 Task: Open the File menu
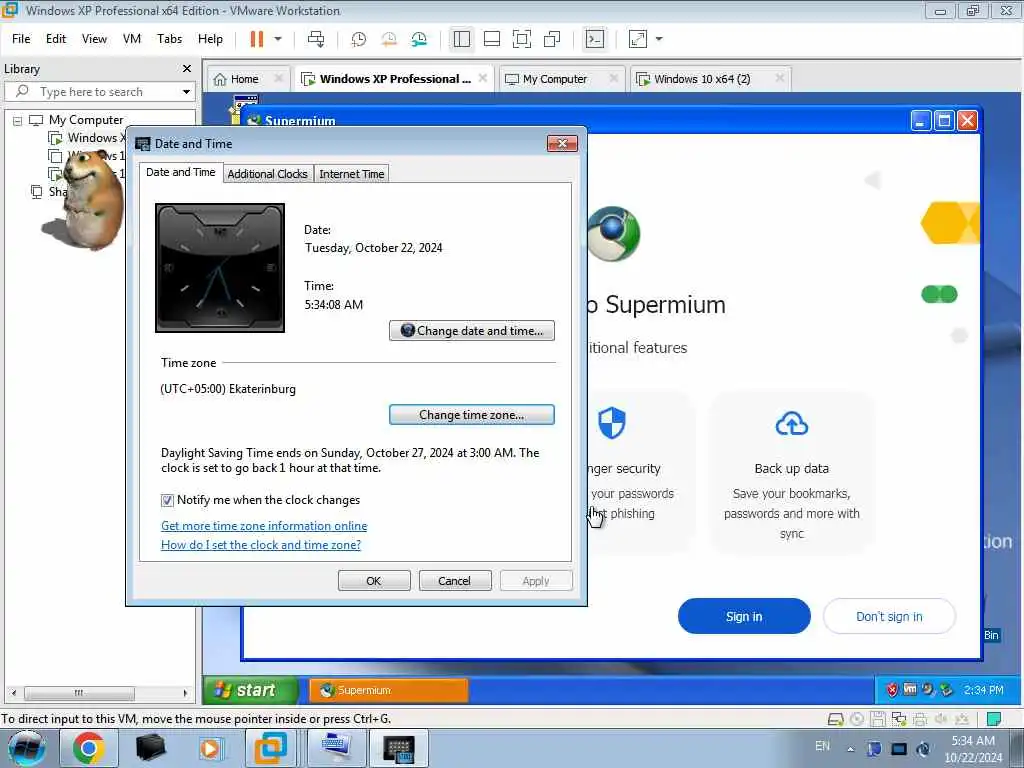[21, 39]
